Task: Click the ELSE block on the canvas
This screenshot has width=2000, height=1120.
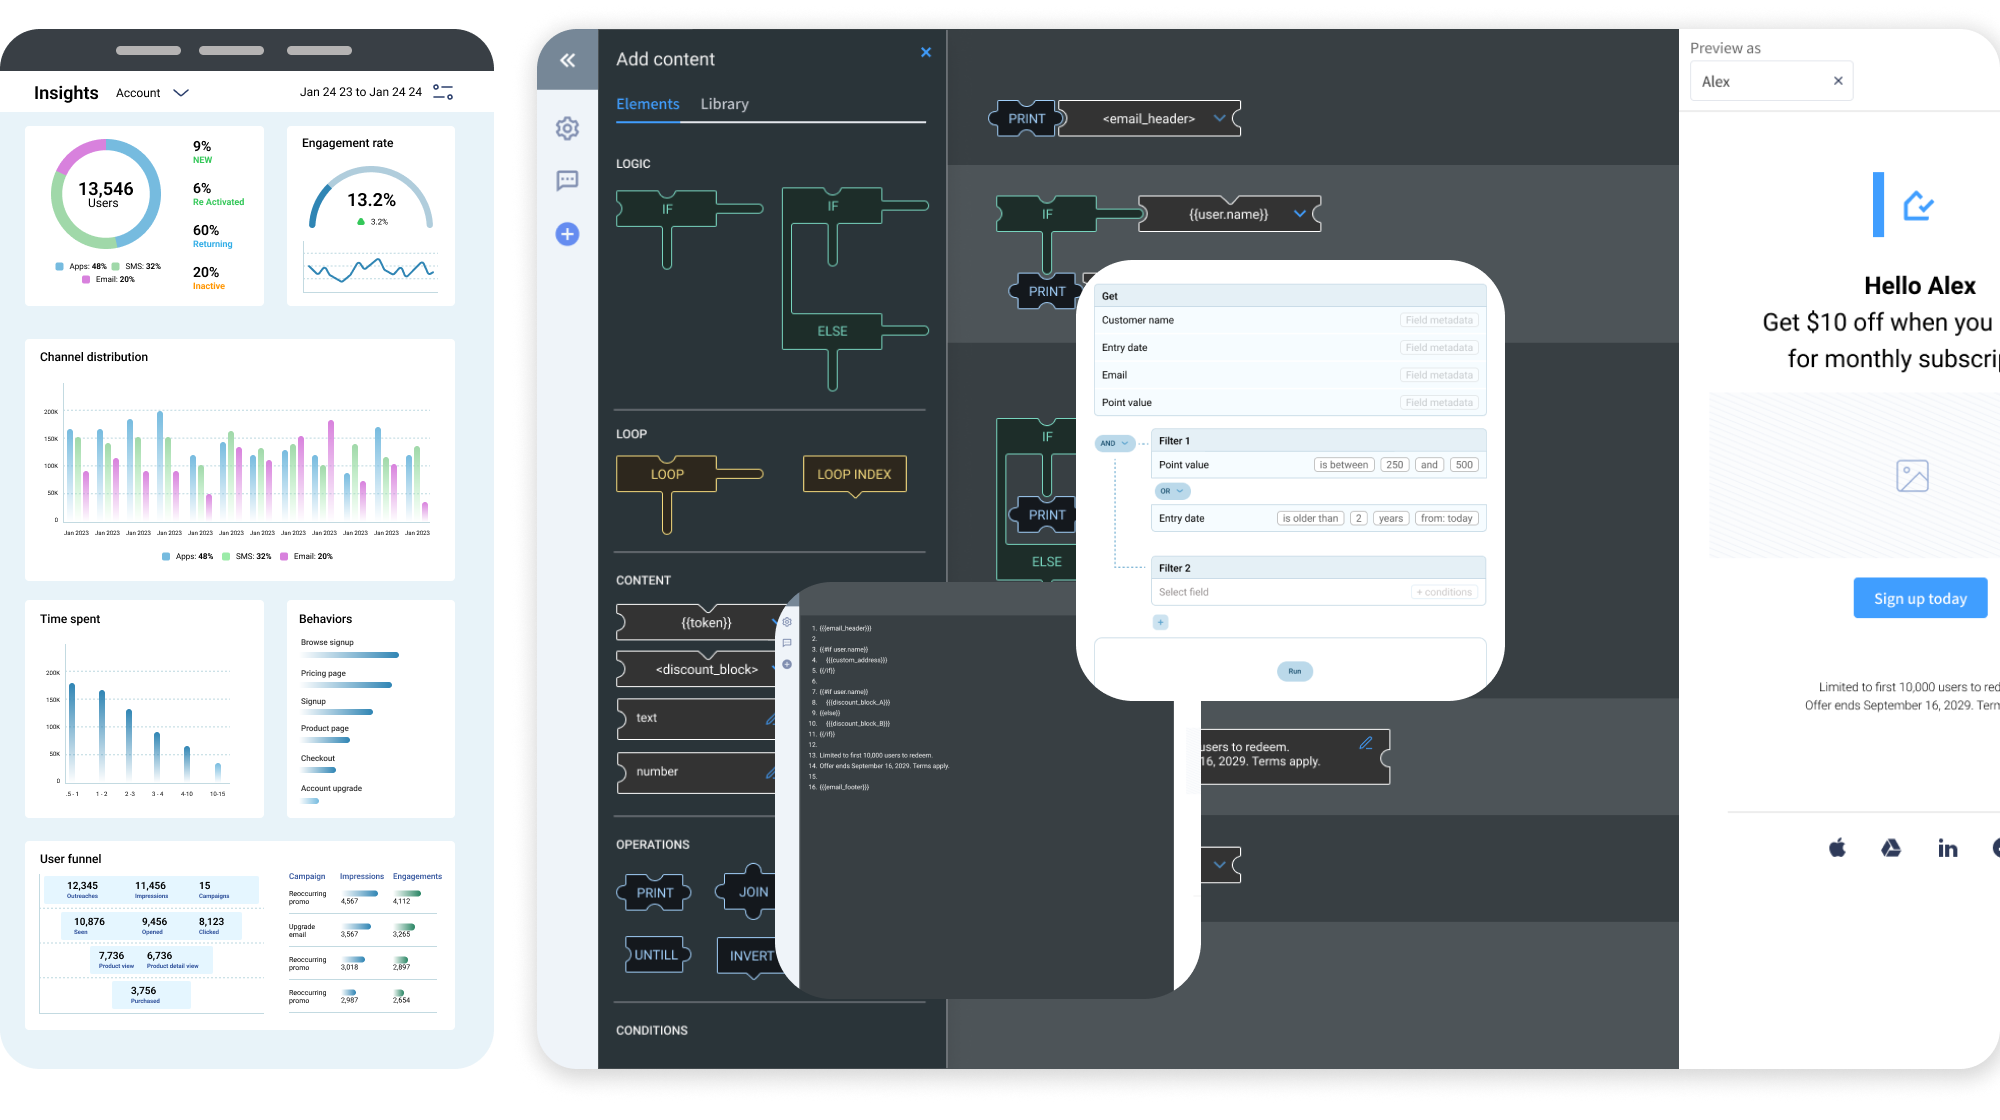Action: (1047, 562)
